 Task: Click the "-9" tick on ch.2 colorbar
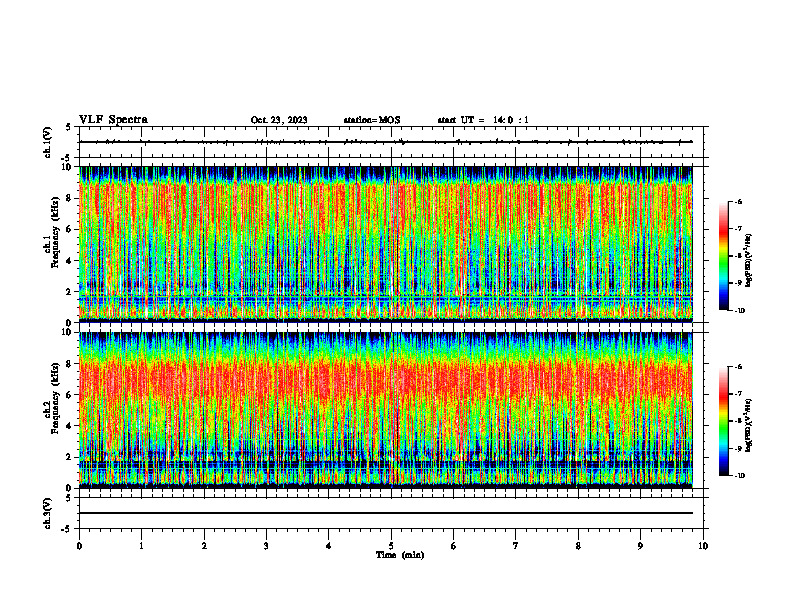click(x=738, y=448)
